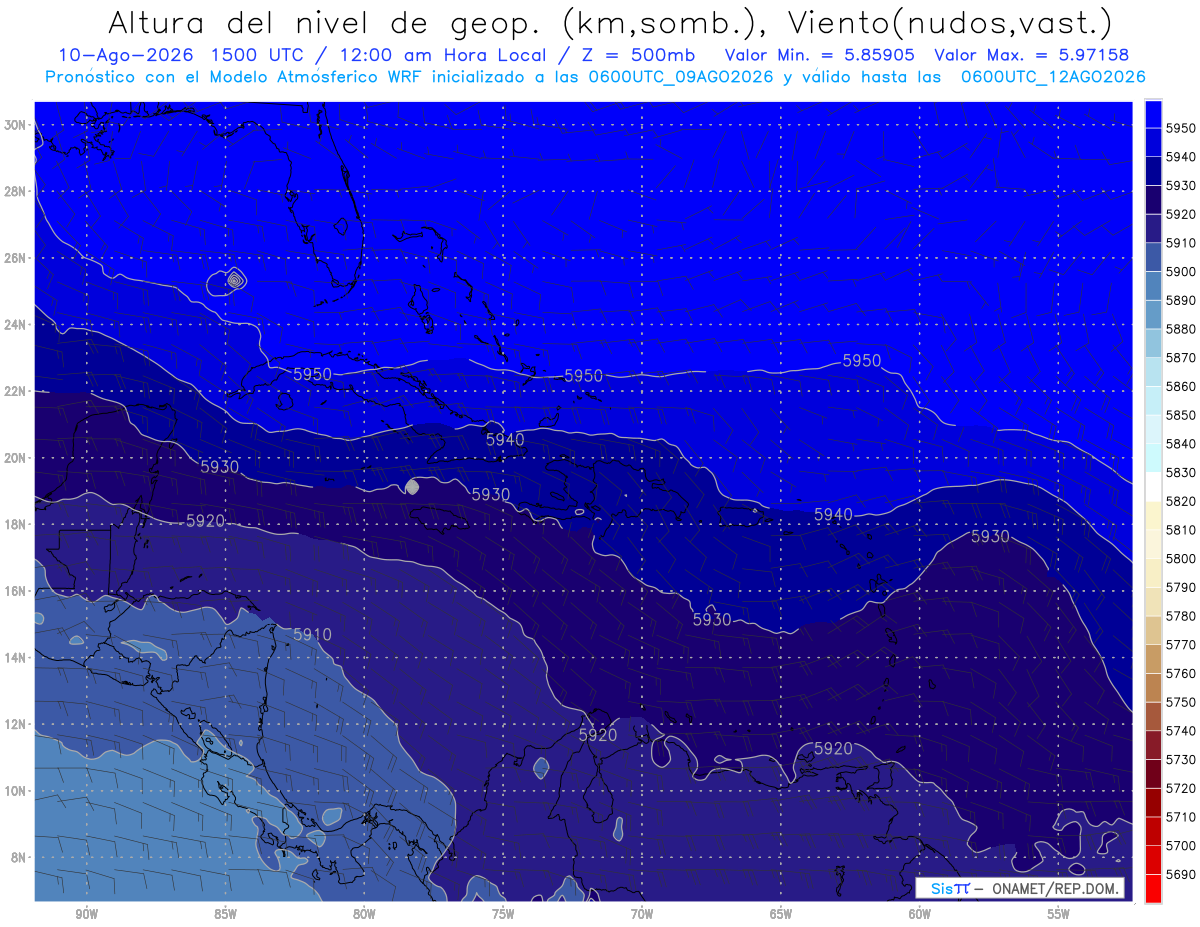Click the '65W' longitude axis label

pyautogui.click(x=781, y=915)
